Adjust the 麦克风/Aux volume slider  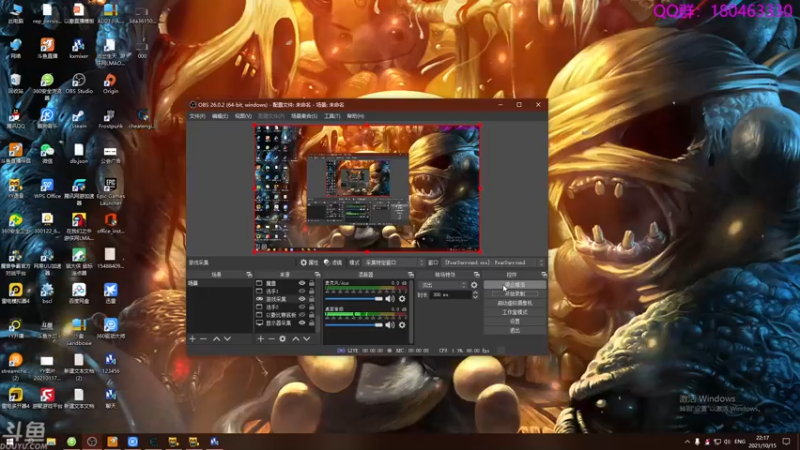pyautogui.click(x=354, y=299)
